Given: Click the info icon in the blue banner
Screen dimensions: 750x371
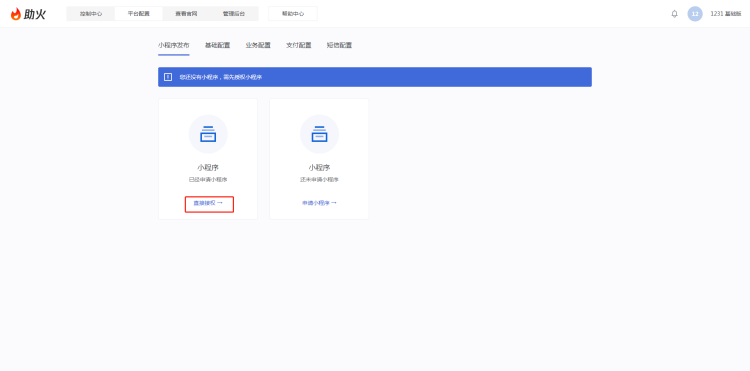Looking at the screenshot, I should tap(168, 77).
